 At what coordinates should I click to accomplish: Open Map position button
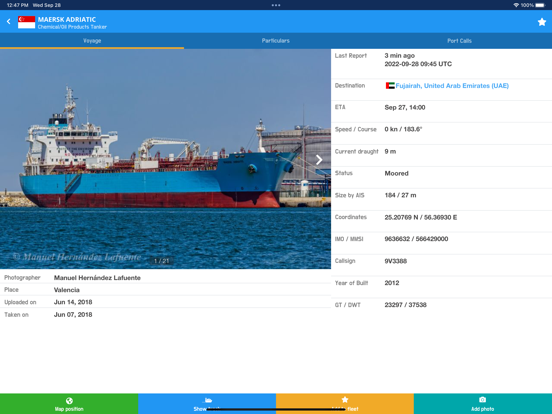69,404
